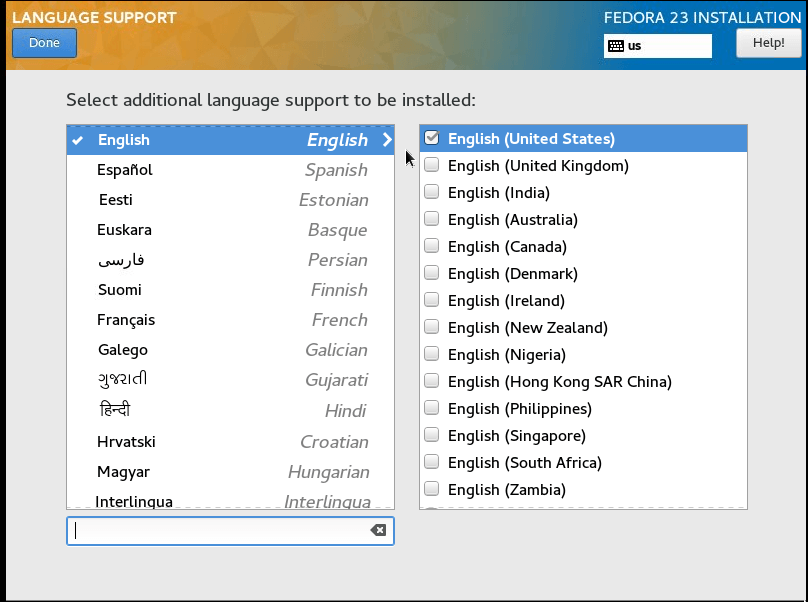The image size is (808, 602).
Task: Check English (Hong Kong SAR China)
Action: coord(431,381)
